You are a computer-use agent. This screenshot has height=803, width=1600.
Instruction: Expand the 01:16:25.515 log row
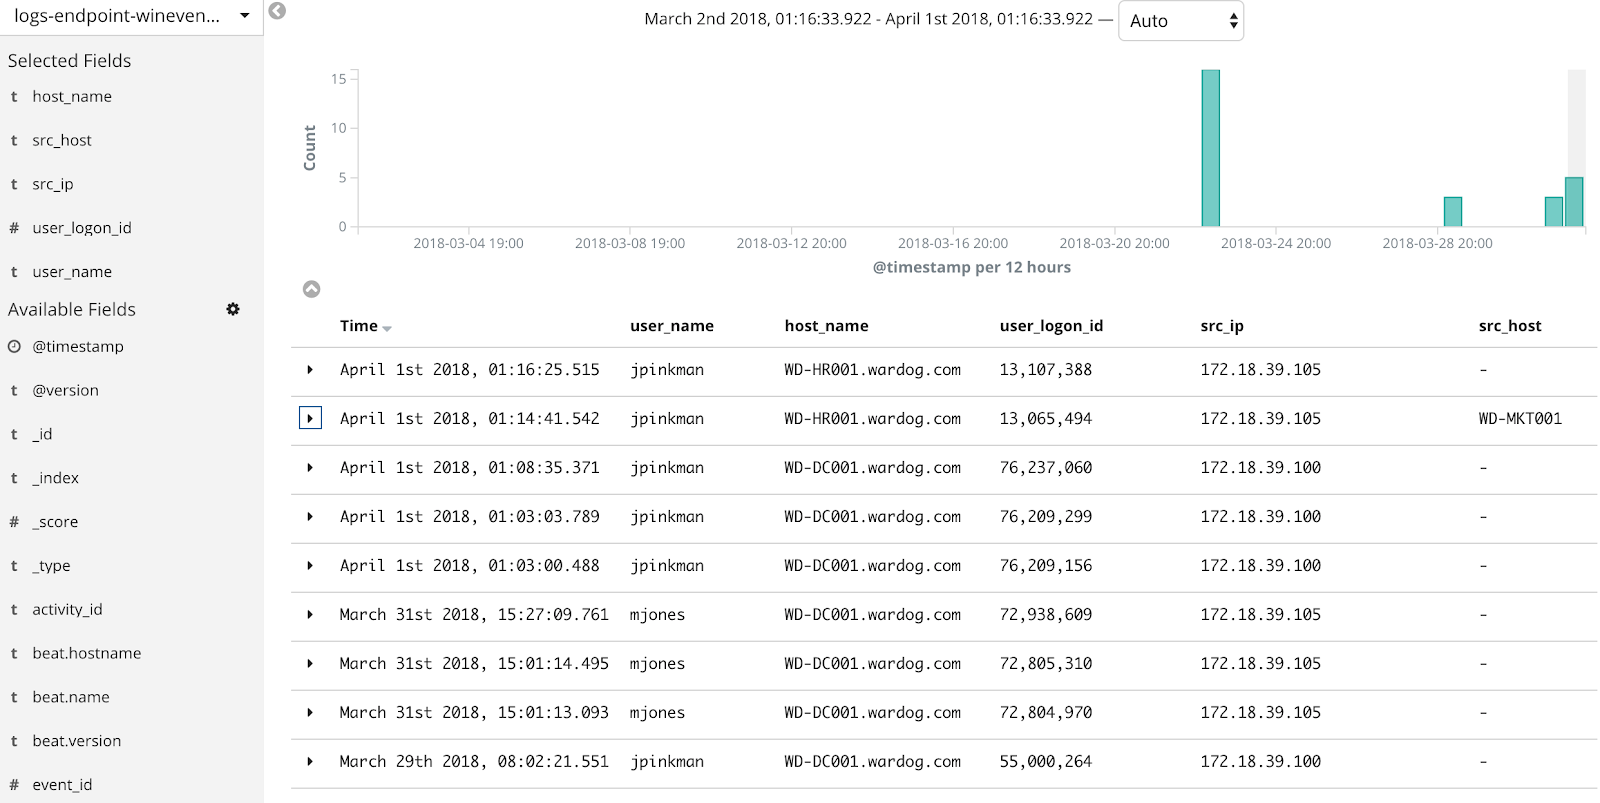tap(310, 370)
